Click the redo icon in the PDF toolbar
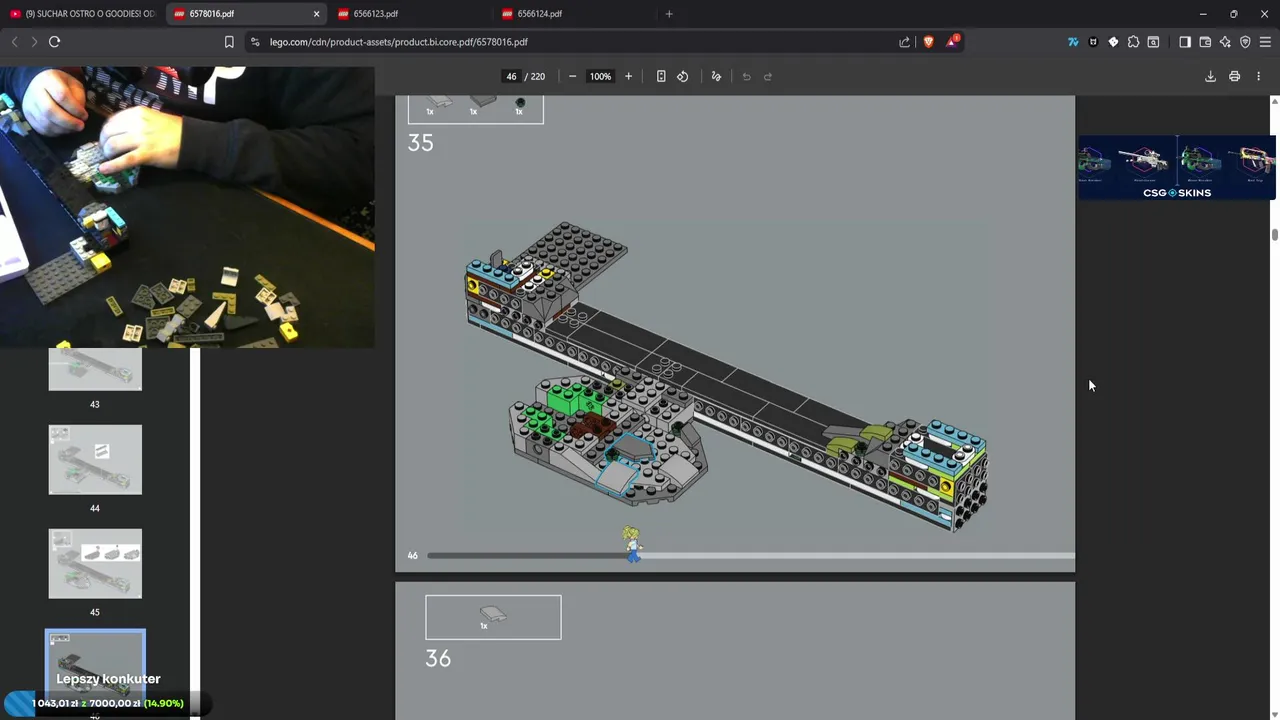1280x720 pixels. (x=768, y=76)
